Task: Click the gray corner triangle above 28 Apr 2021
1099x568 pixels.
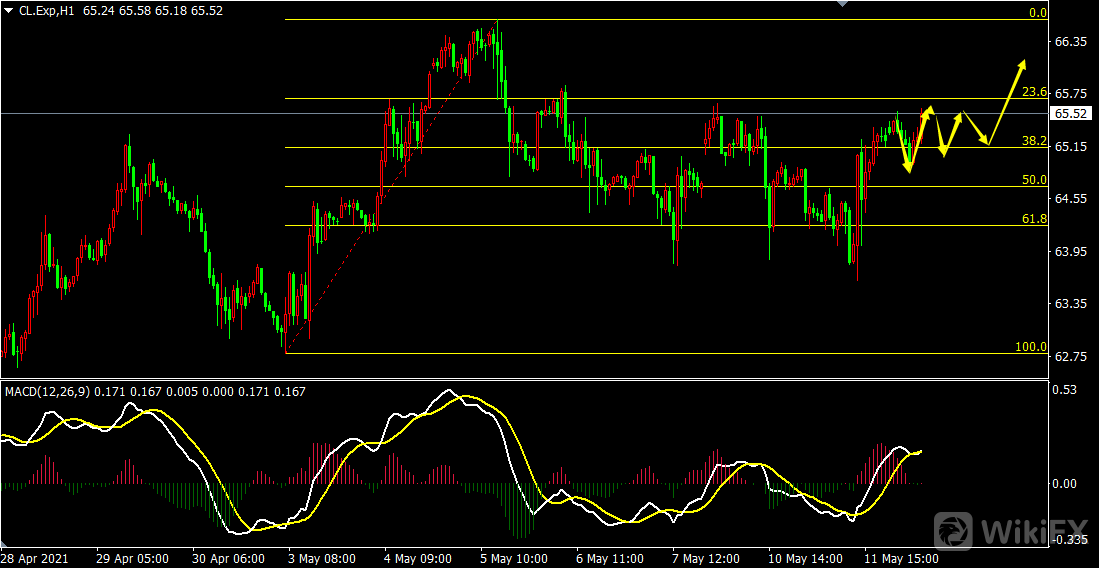Action: (5, 544)
